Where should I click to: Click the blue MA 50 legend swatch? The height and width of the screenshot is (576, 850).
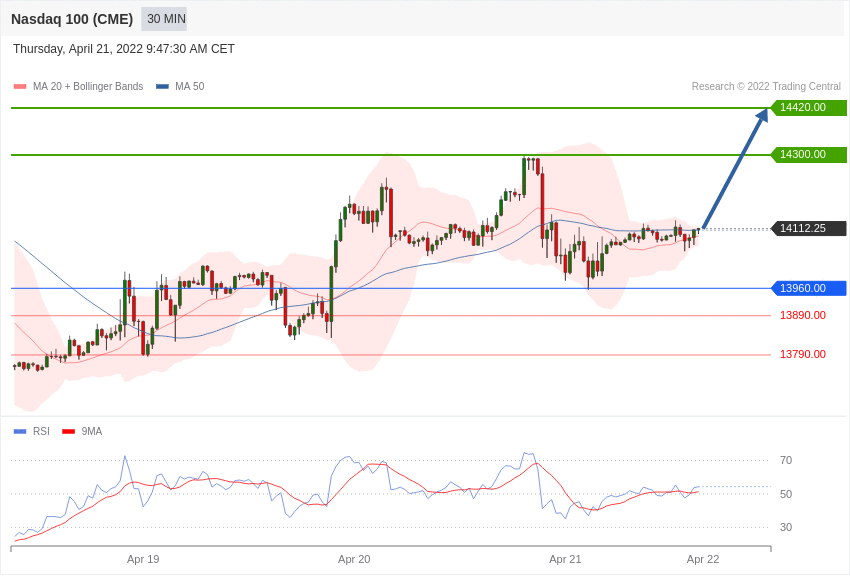coord(162,87)
